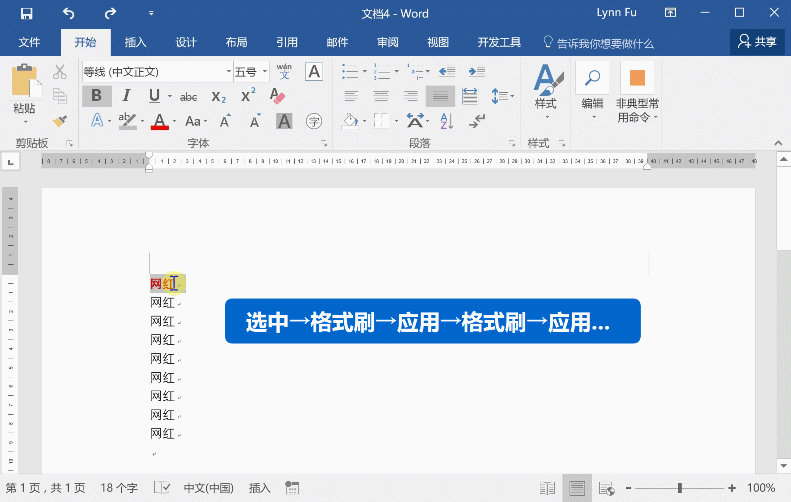The image size is (791, 502).
Task: Apply text effects outlined A
Action: pyautogui.click(x=97, y=121)
